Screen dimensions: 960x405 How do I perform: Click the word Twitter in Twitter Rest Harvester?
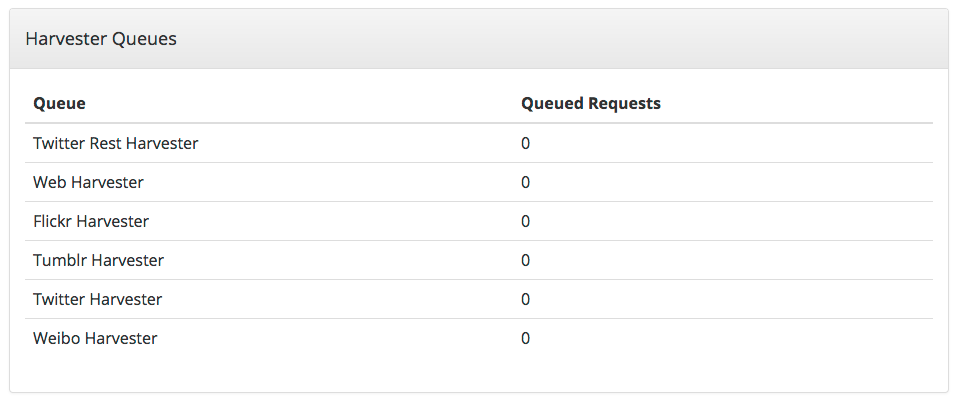point(59,143)
